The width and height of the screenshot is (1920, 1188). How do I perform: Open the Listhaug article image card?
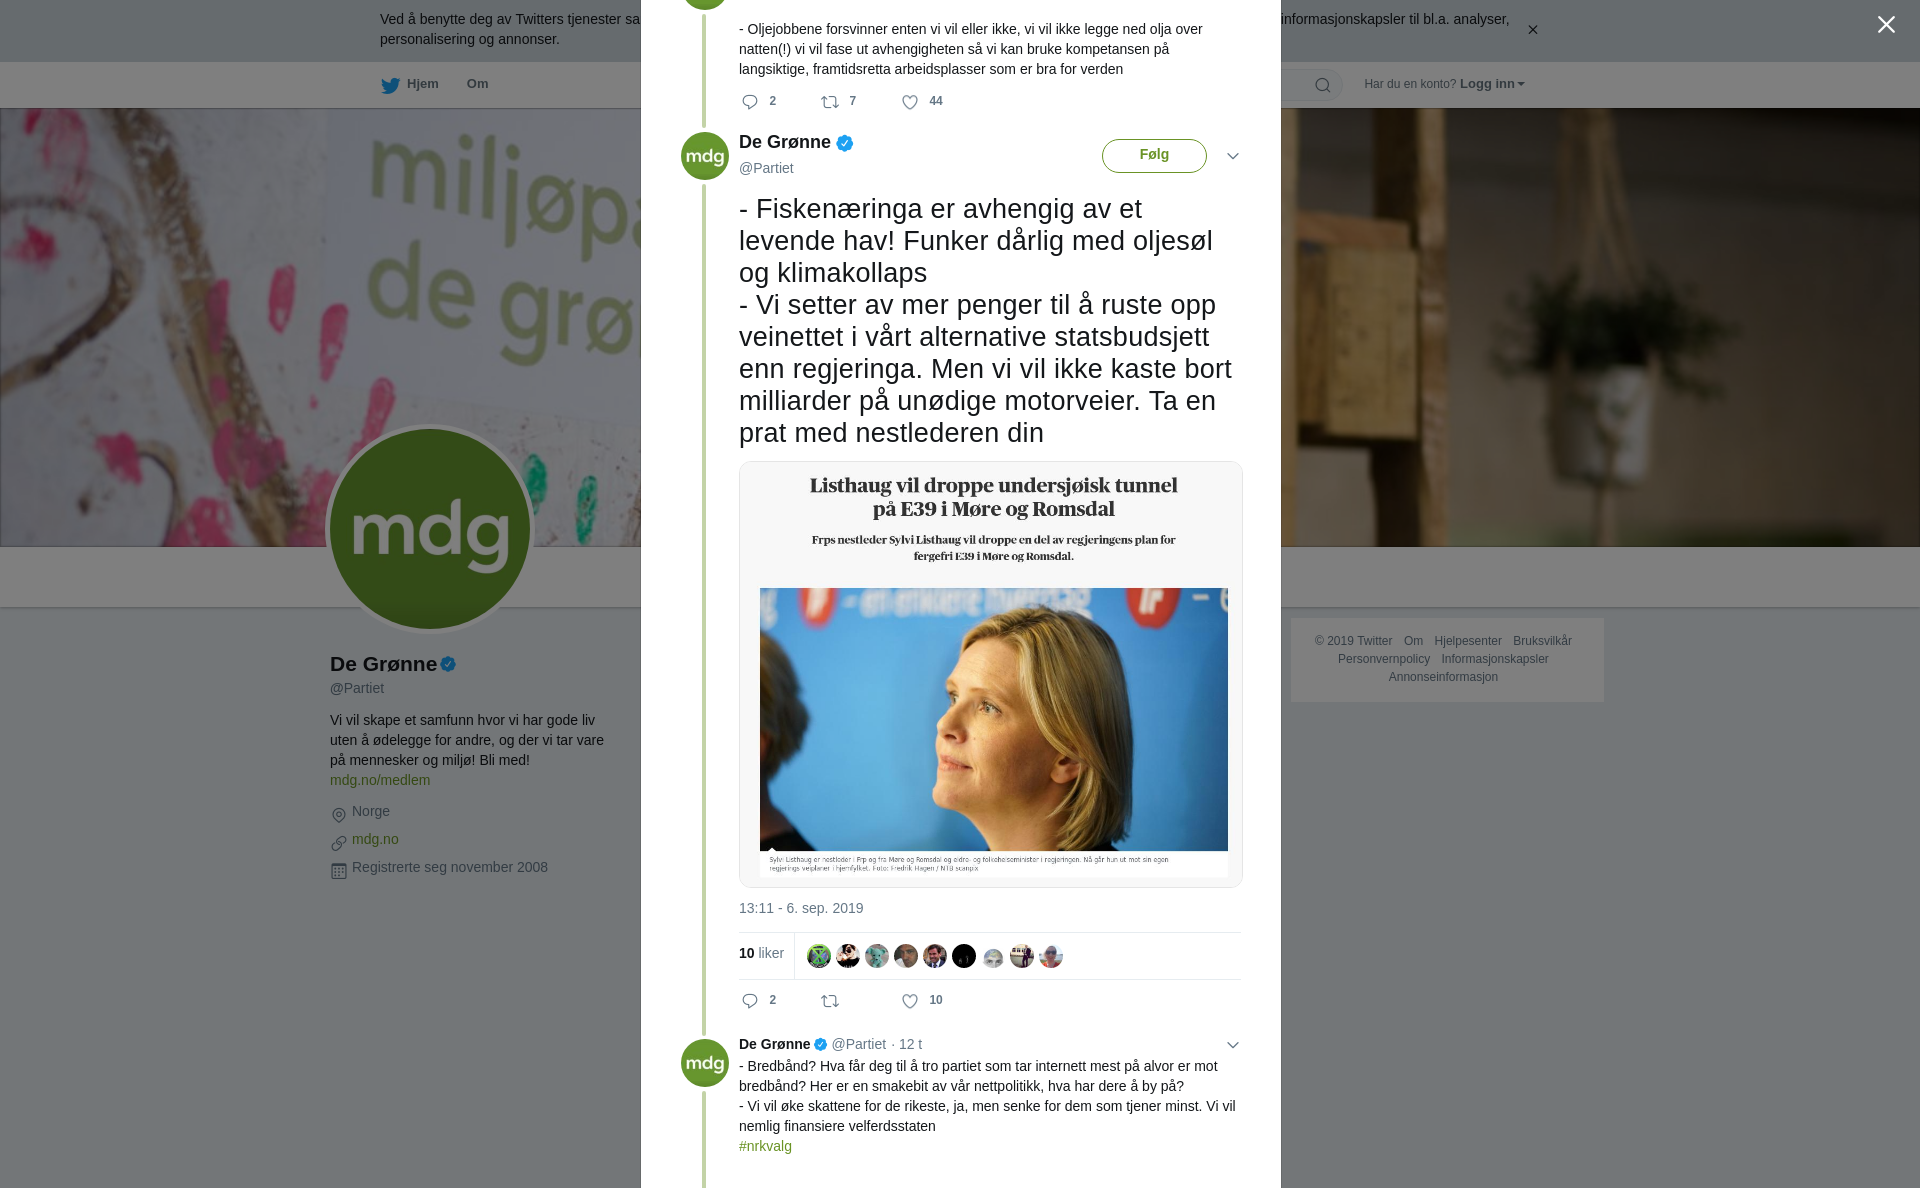(x=991, y=674)
